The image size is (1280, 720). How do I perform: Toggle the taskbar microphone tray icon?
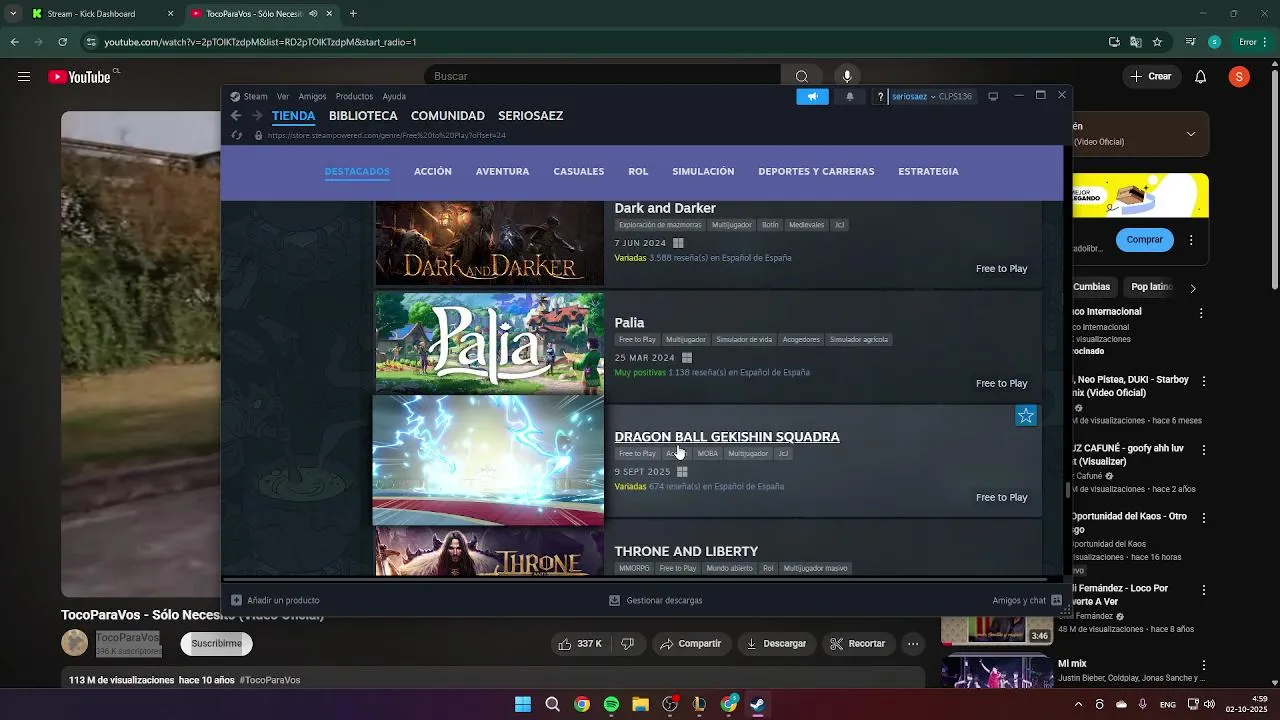click(1142, 704)
